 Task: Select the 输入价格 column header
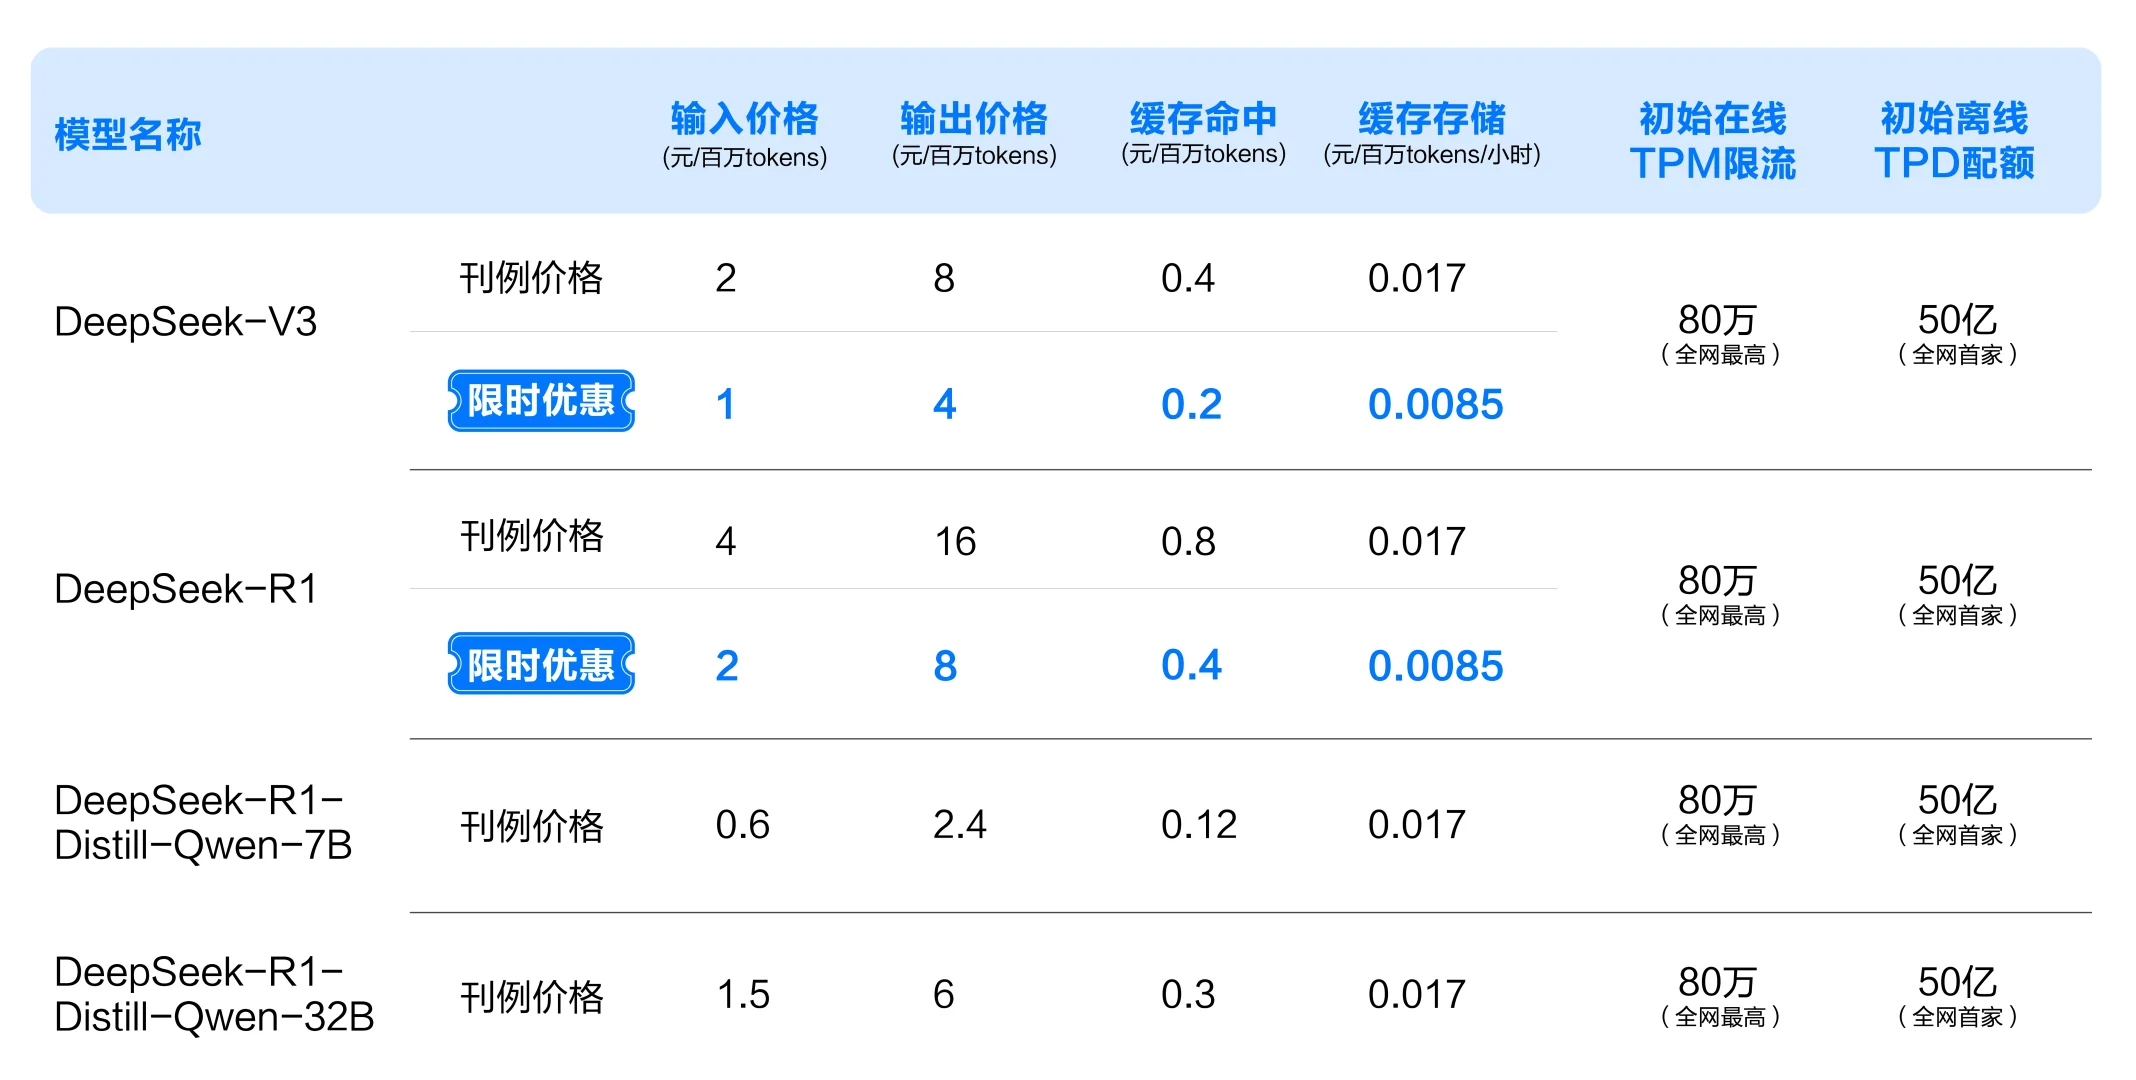point(745,135)
